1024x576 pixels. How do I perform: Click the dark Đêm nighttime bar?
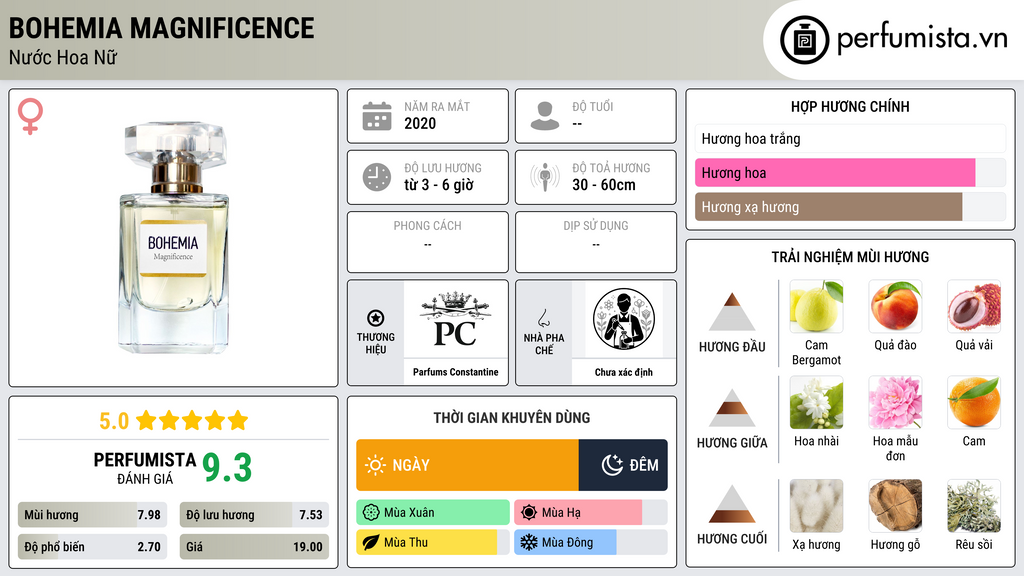(623, 465)
